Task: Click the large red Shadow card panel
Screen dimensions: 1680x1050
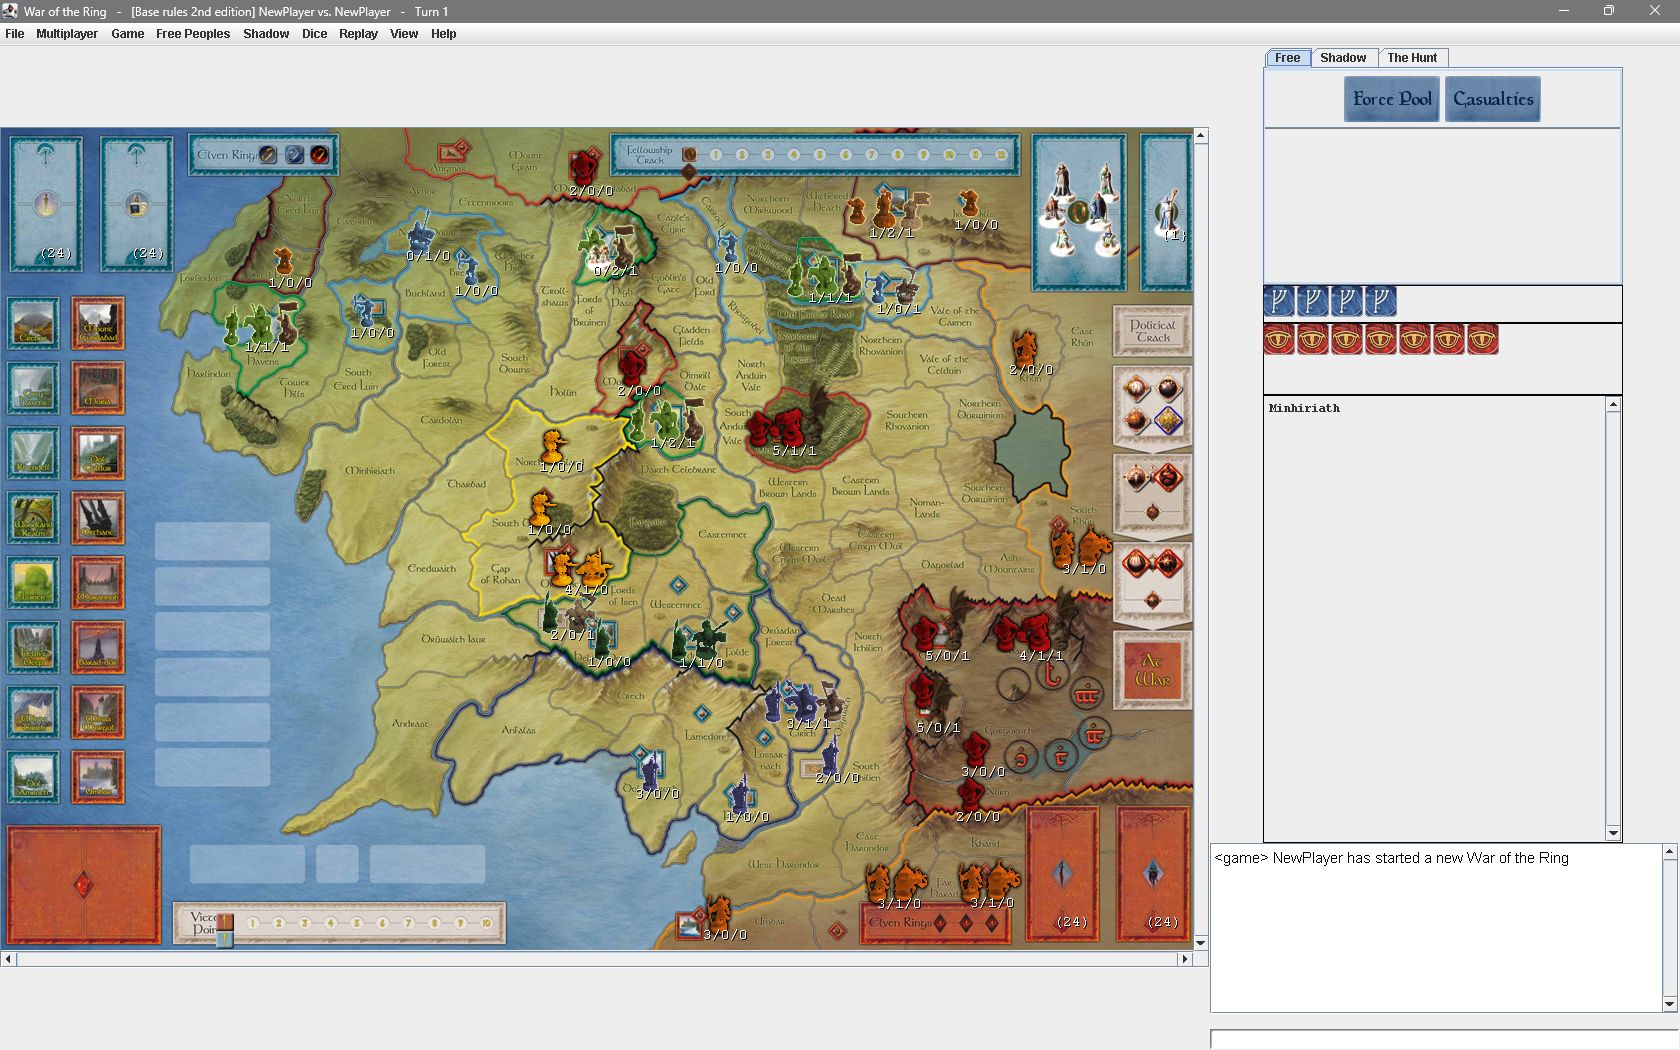Action: (84, 885)
